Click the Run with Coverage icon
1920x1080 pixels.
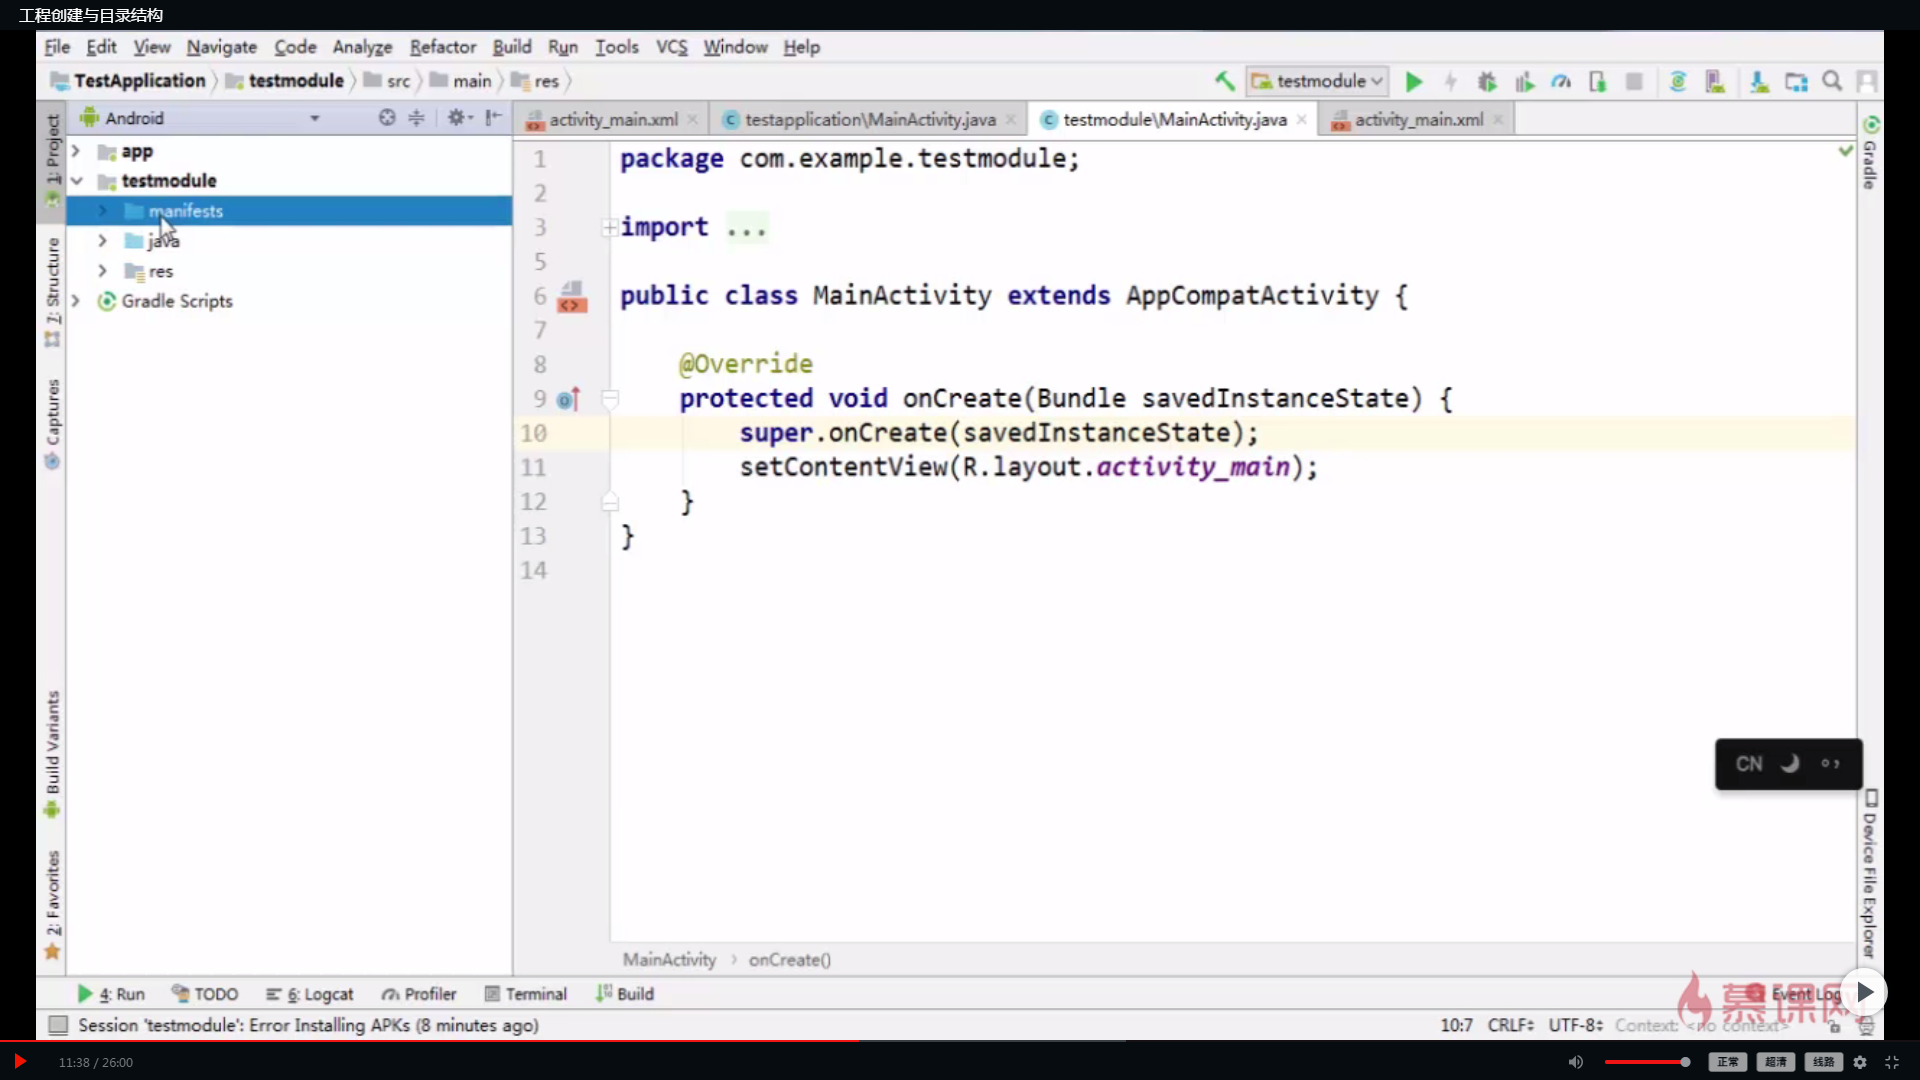(x=1524, y=82)
